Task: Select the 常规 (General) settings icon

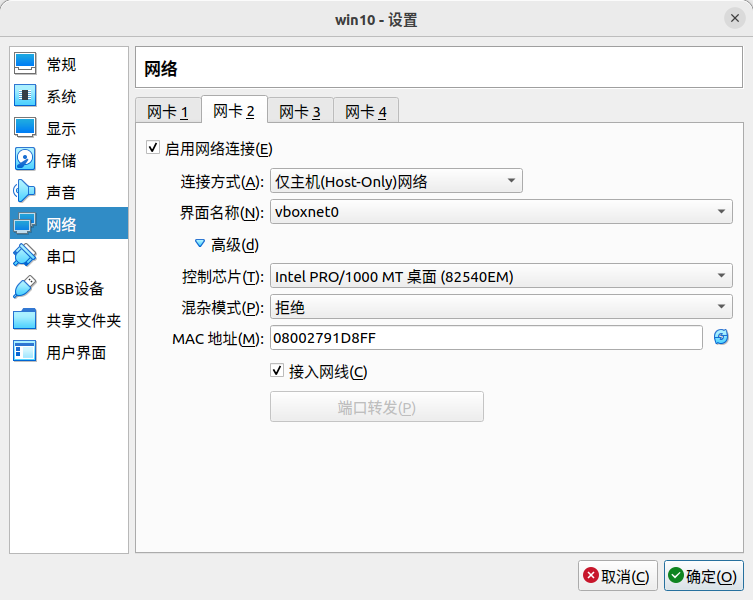Action: (x=25, y=65)
